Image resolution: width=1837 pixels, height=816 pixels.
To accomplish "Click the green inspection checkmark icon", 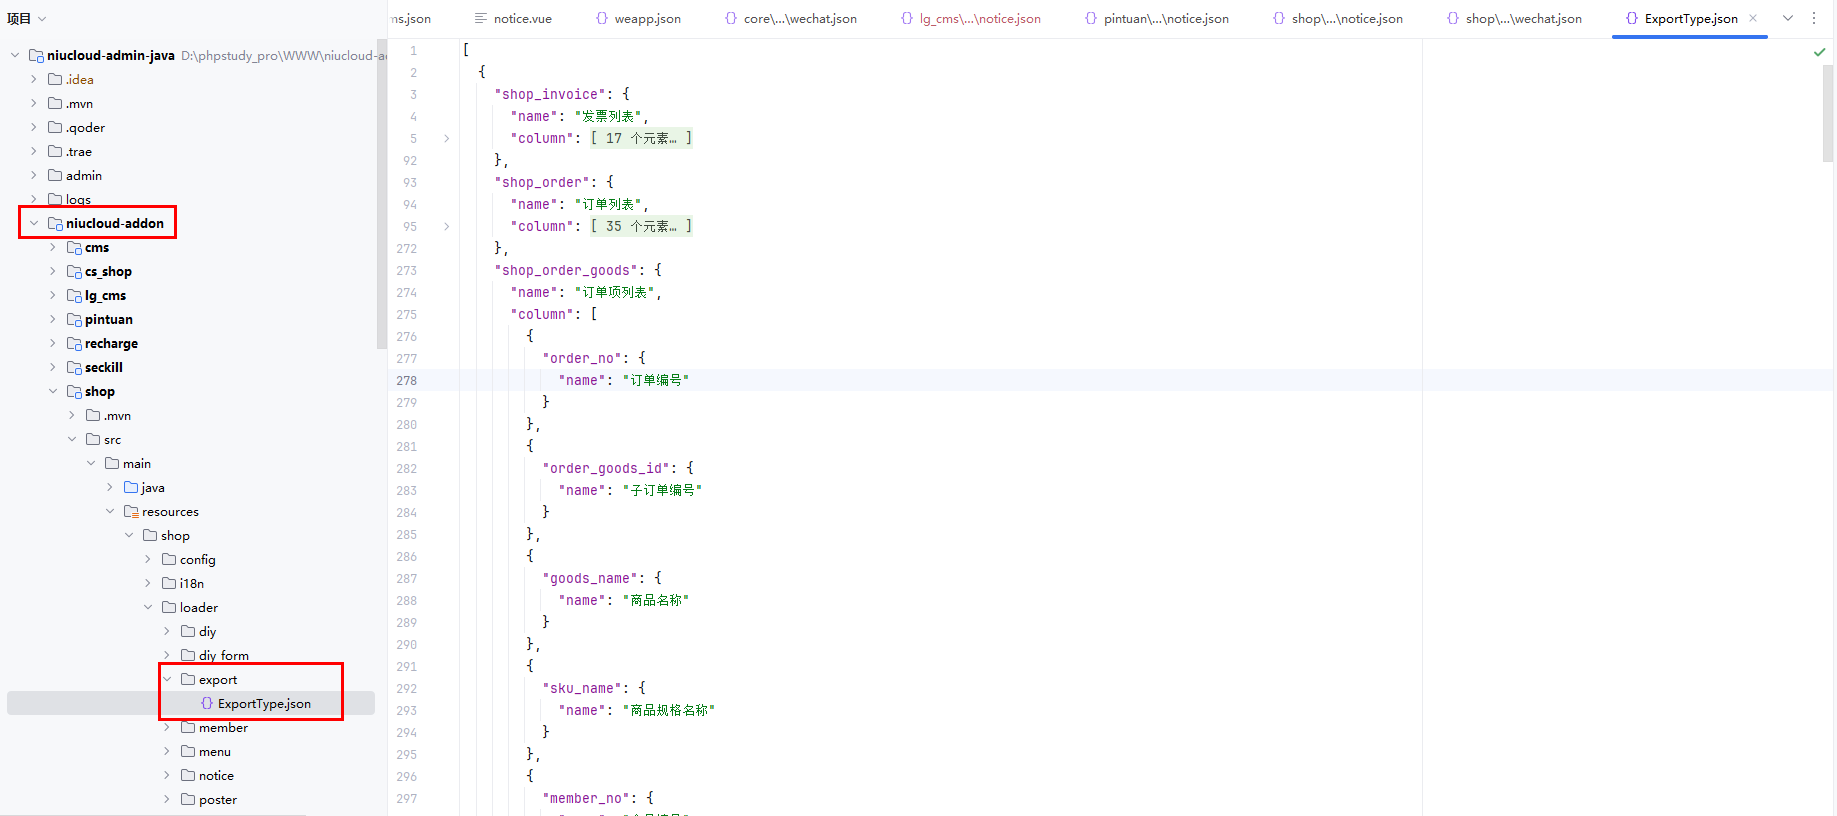I will coord(1819,52).
